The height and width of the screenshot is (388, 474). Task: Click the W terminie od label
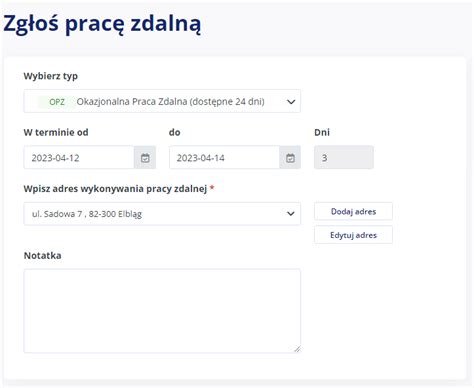(x=56, y=132)
